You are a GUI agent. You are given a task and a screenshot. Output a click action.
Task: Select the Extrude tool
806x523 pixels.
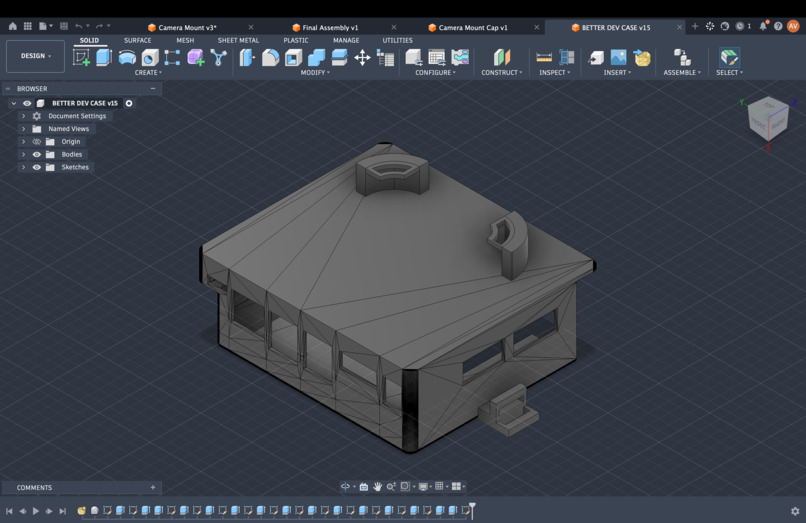click(104, 58)
